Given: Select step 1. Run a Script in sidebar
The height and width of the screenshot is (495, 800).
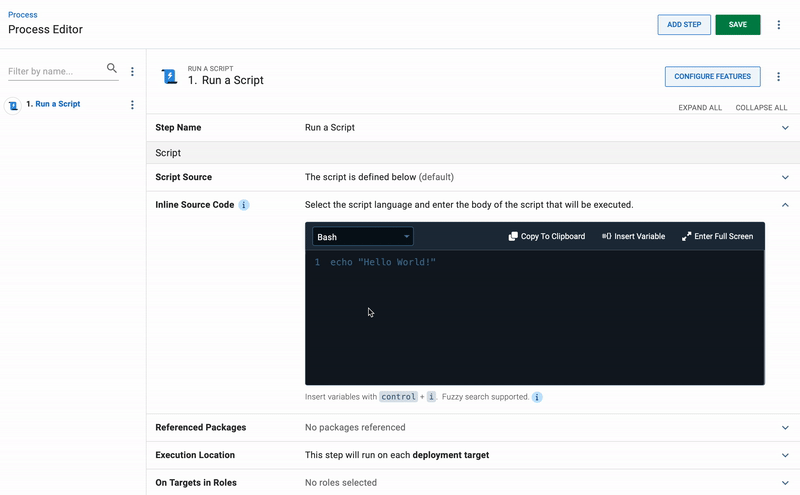Looking at the screenshot, I should [54, 104].
